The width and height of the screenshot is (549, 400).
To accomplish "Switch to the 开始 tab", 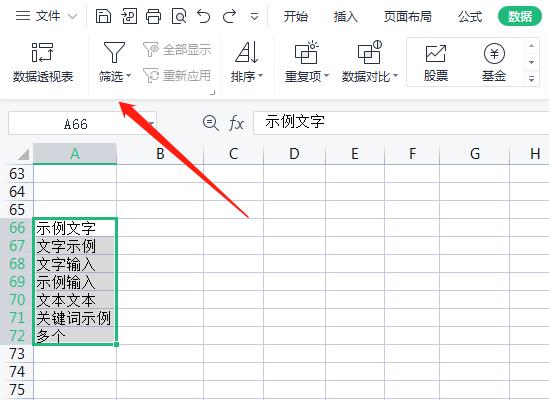I will pyautogui.click(x=296, y=16).
